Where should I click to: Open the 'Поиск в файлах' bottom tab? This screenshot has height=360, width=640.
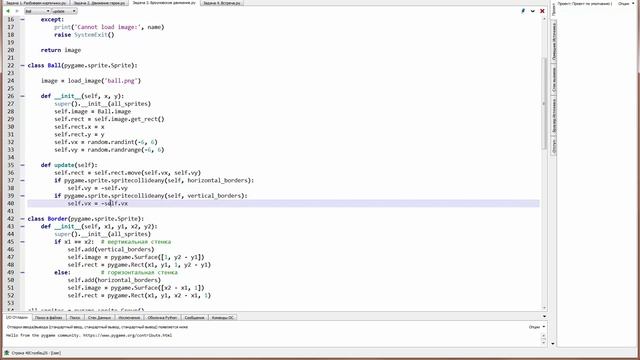pos(49,317)
